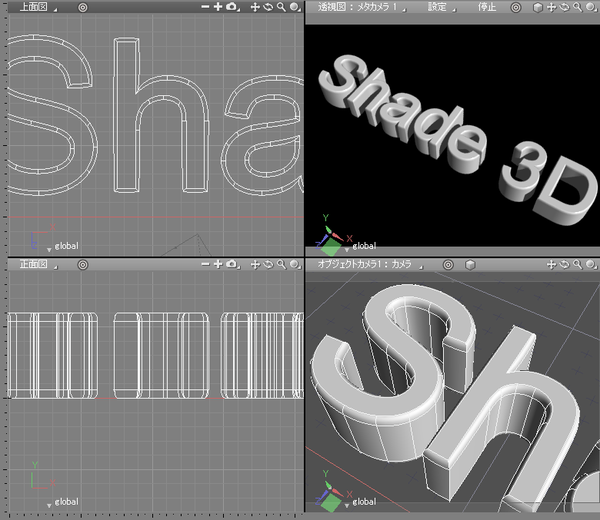Image resolution: width=600 pixels, height=520 pixels.
Task: Click the plus icon in top view header
Action: pyautogui.click(x=217, y=7)
